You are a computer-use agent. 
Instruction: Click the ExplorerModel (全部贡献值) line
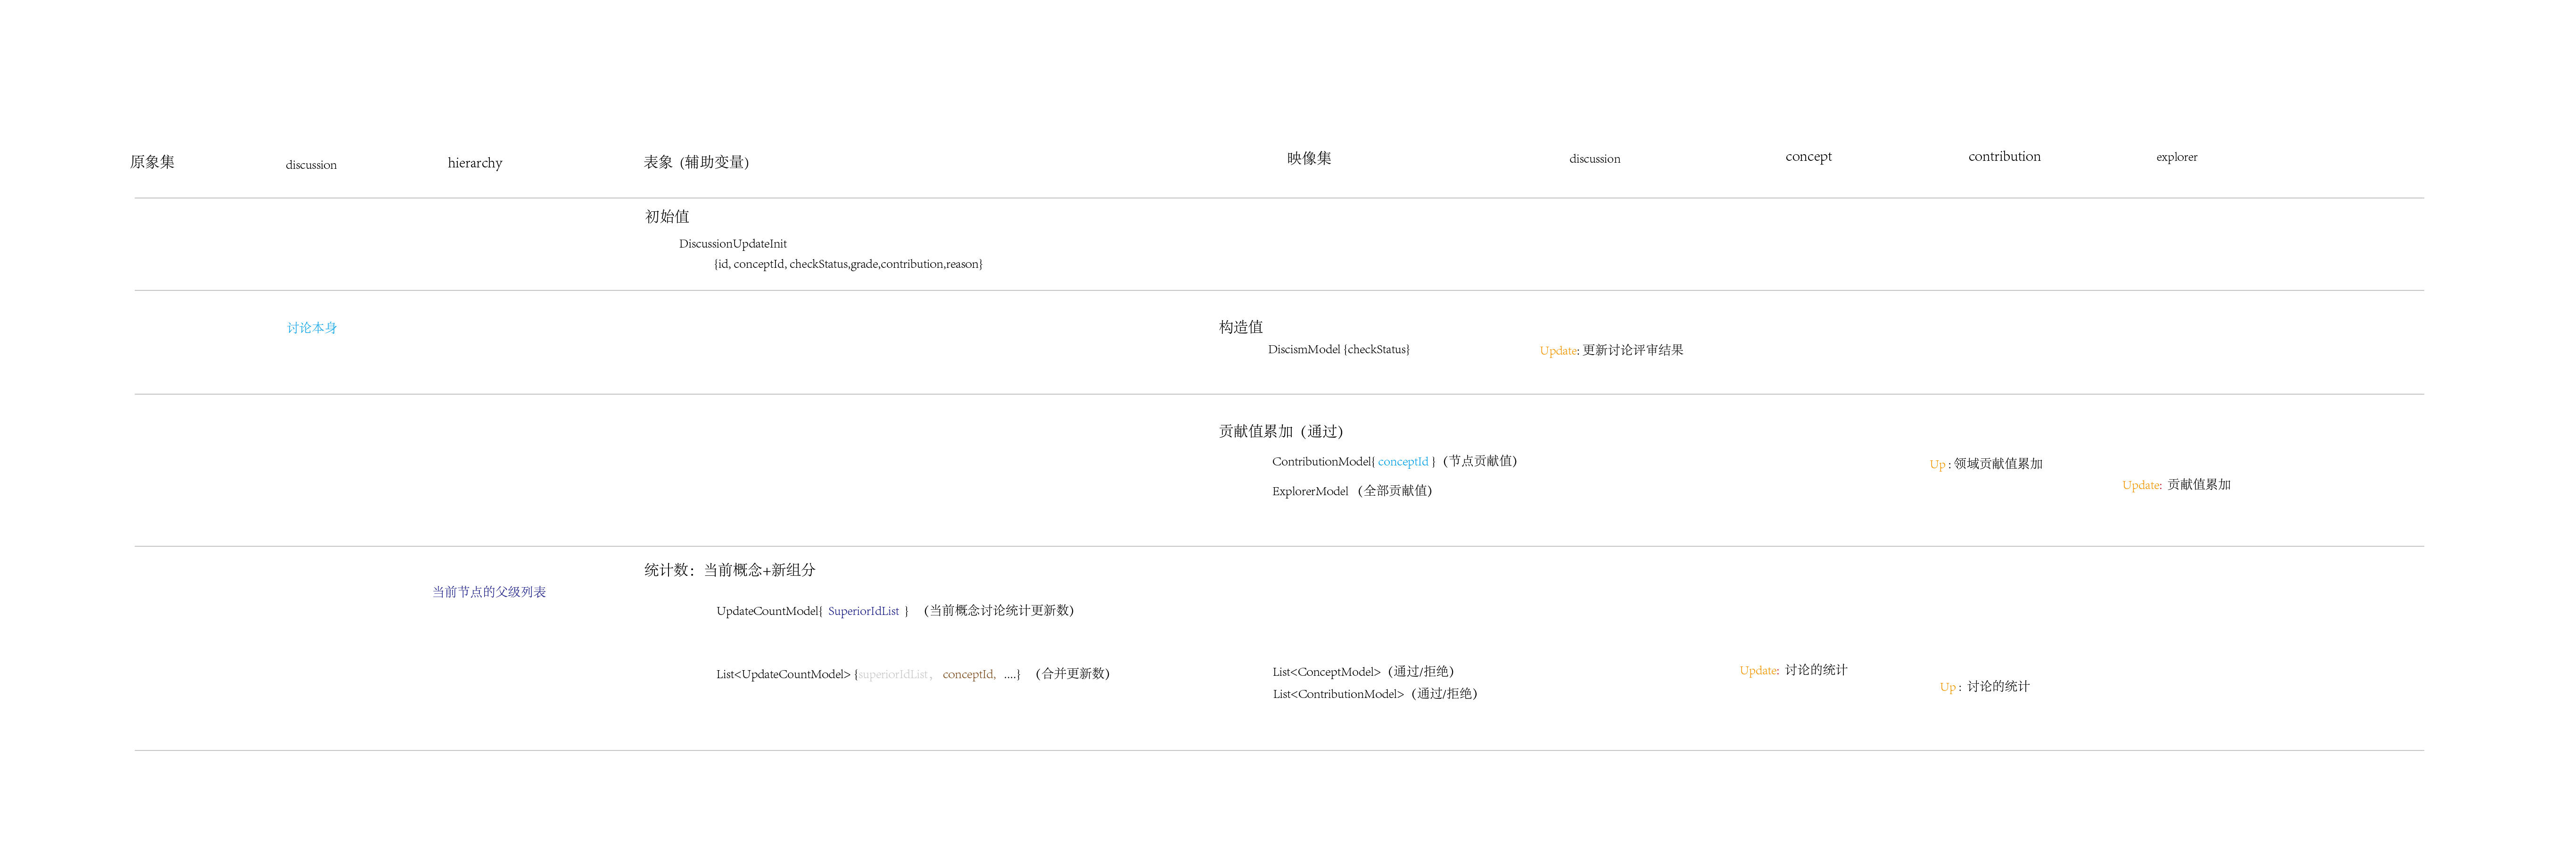click(x=1351, y=491)
